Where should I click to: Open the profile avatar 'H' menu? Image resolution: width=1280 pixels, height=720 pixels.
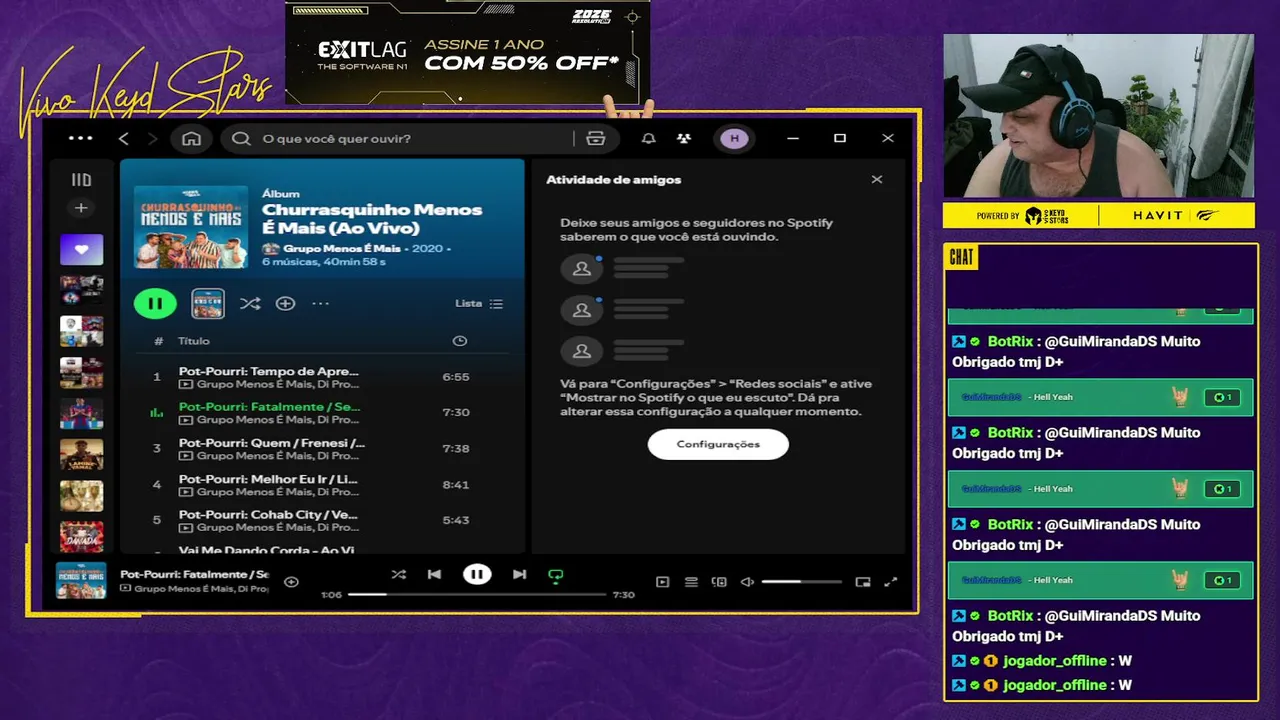[734, 138]
